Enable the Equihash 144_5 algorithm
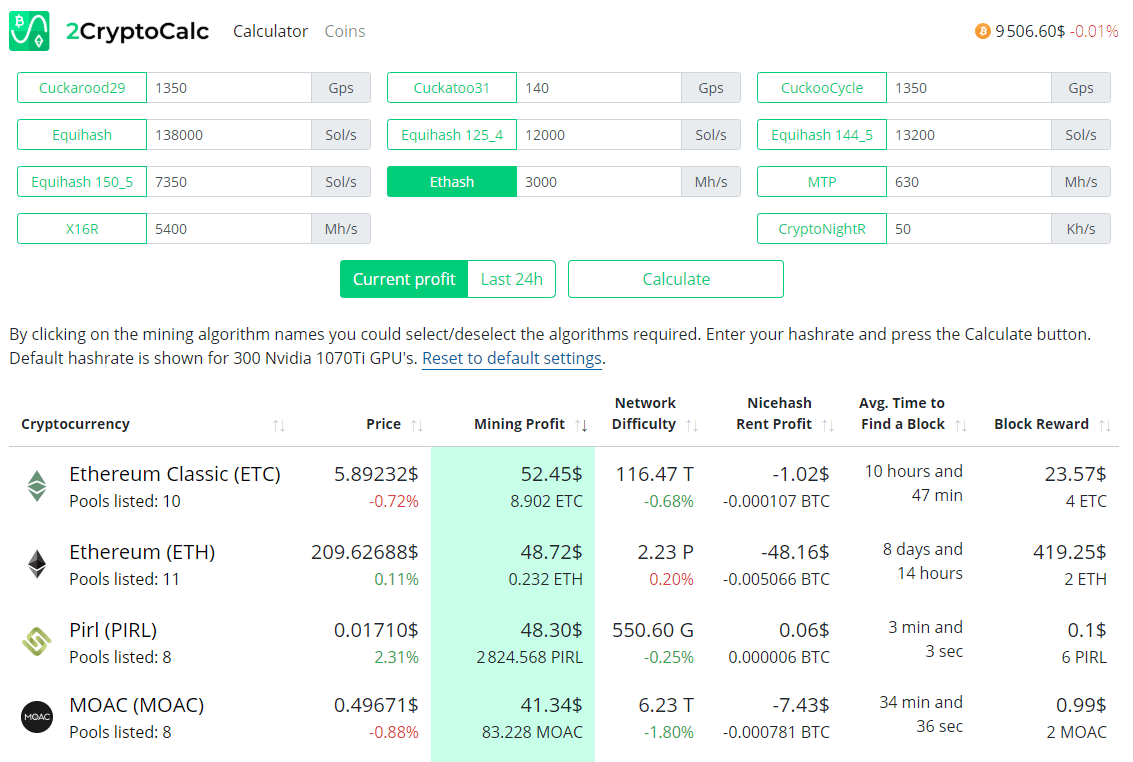The image size is (1133, 762). [821, 135]
